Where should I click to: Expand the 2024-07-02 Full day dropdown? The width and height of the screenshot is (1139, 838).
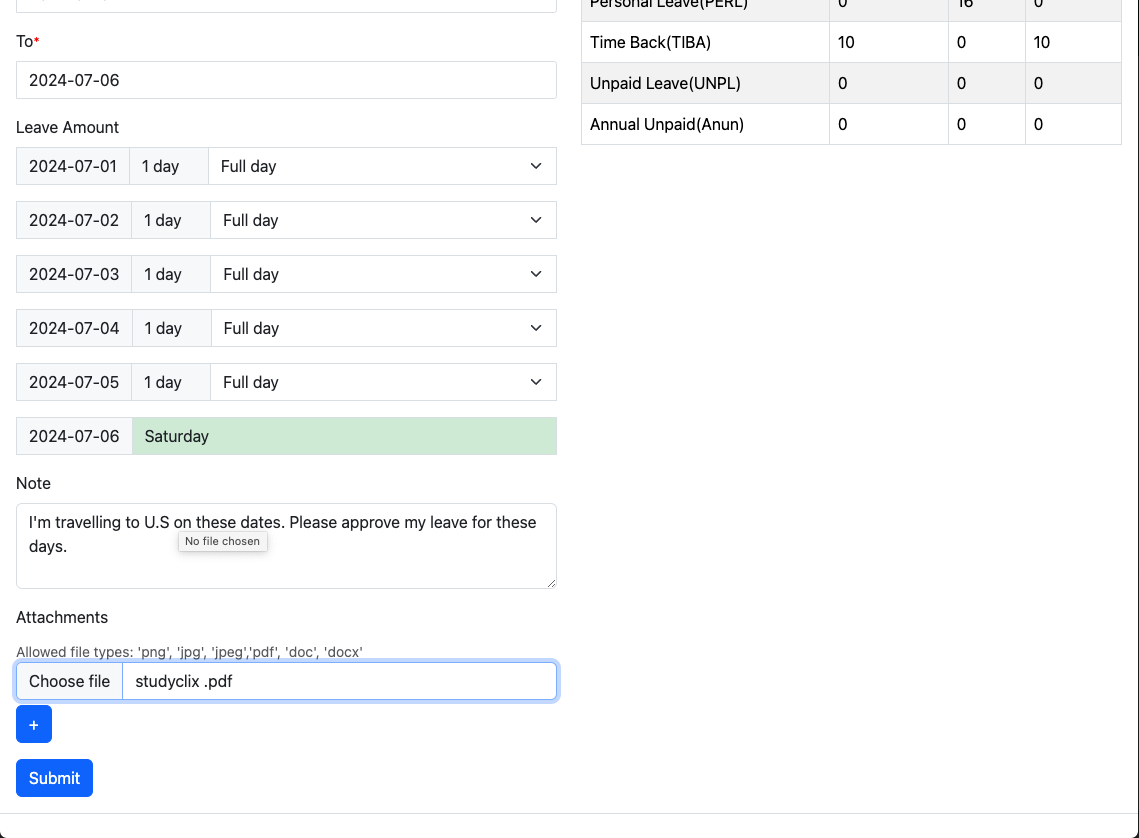pos(383,220)
